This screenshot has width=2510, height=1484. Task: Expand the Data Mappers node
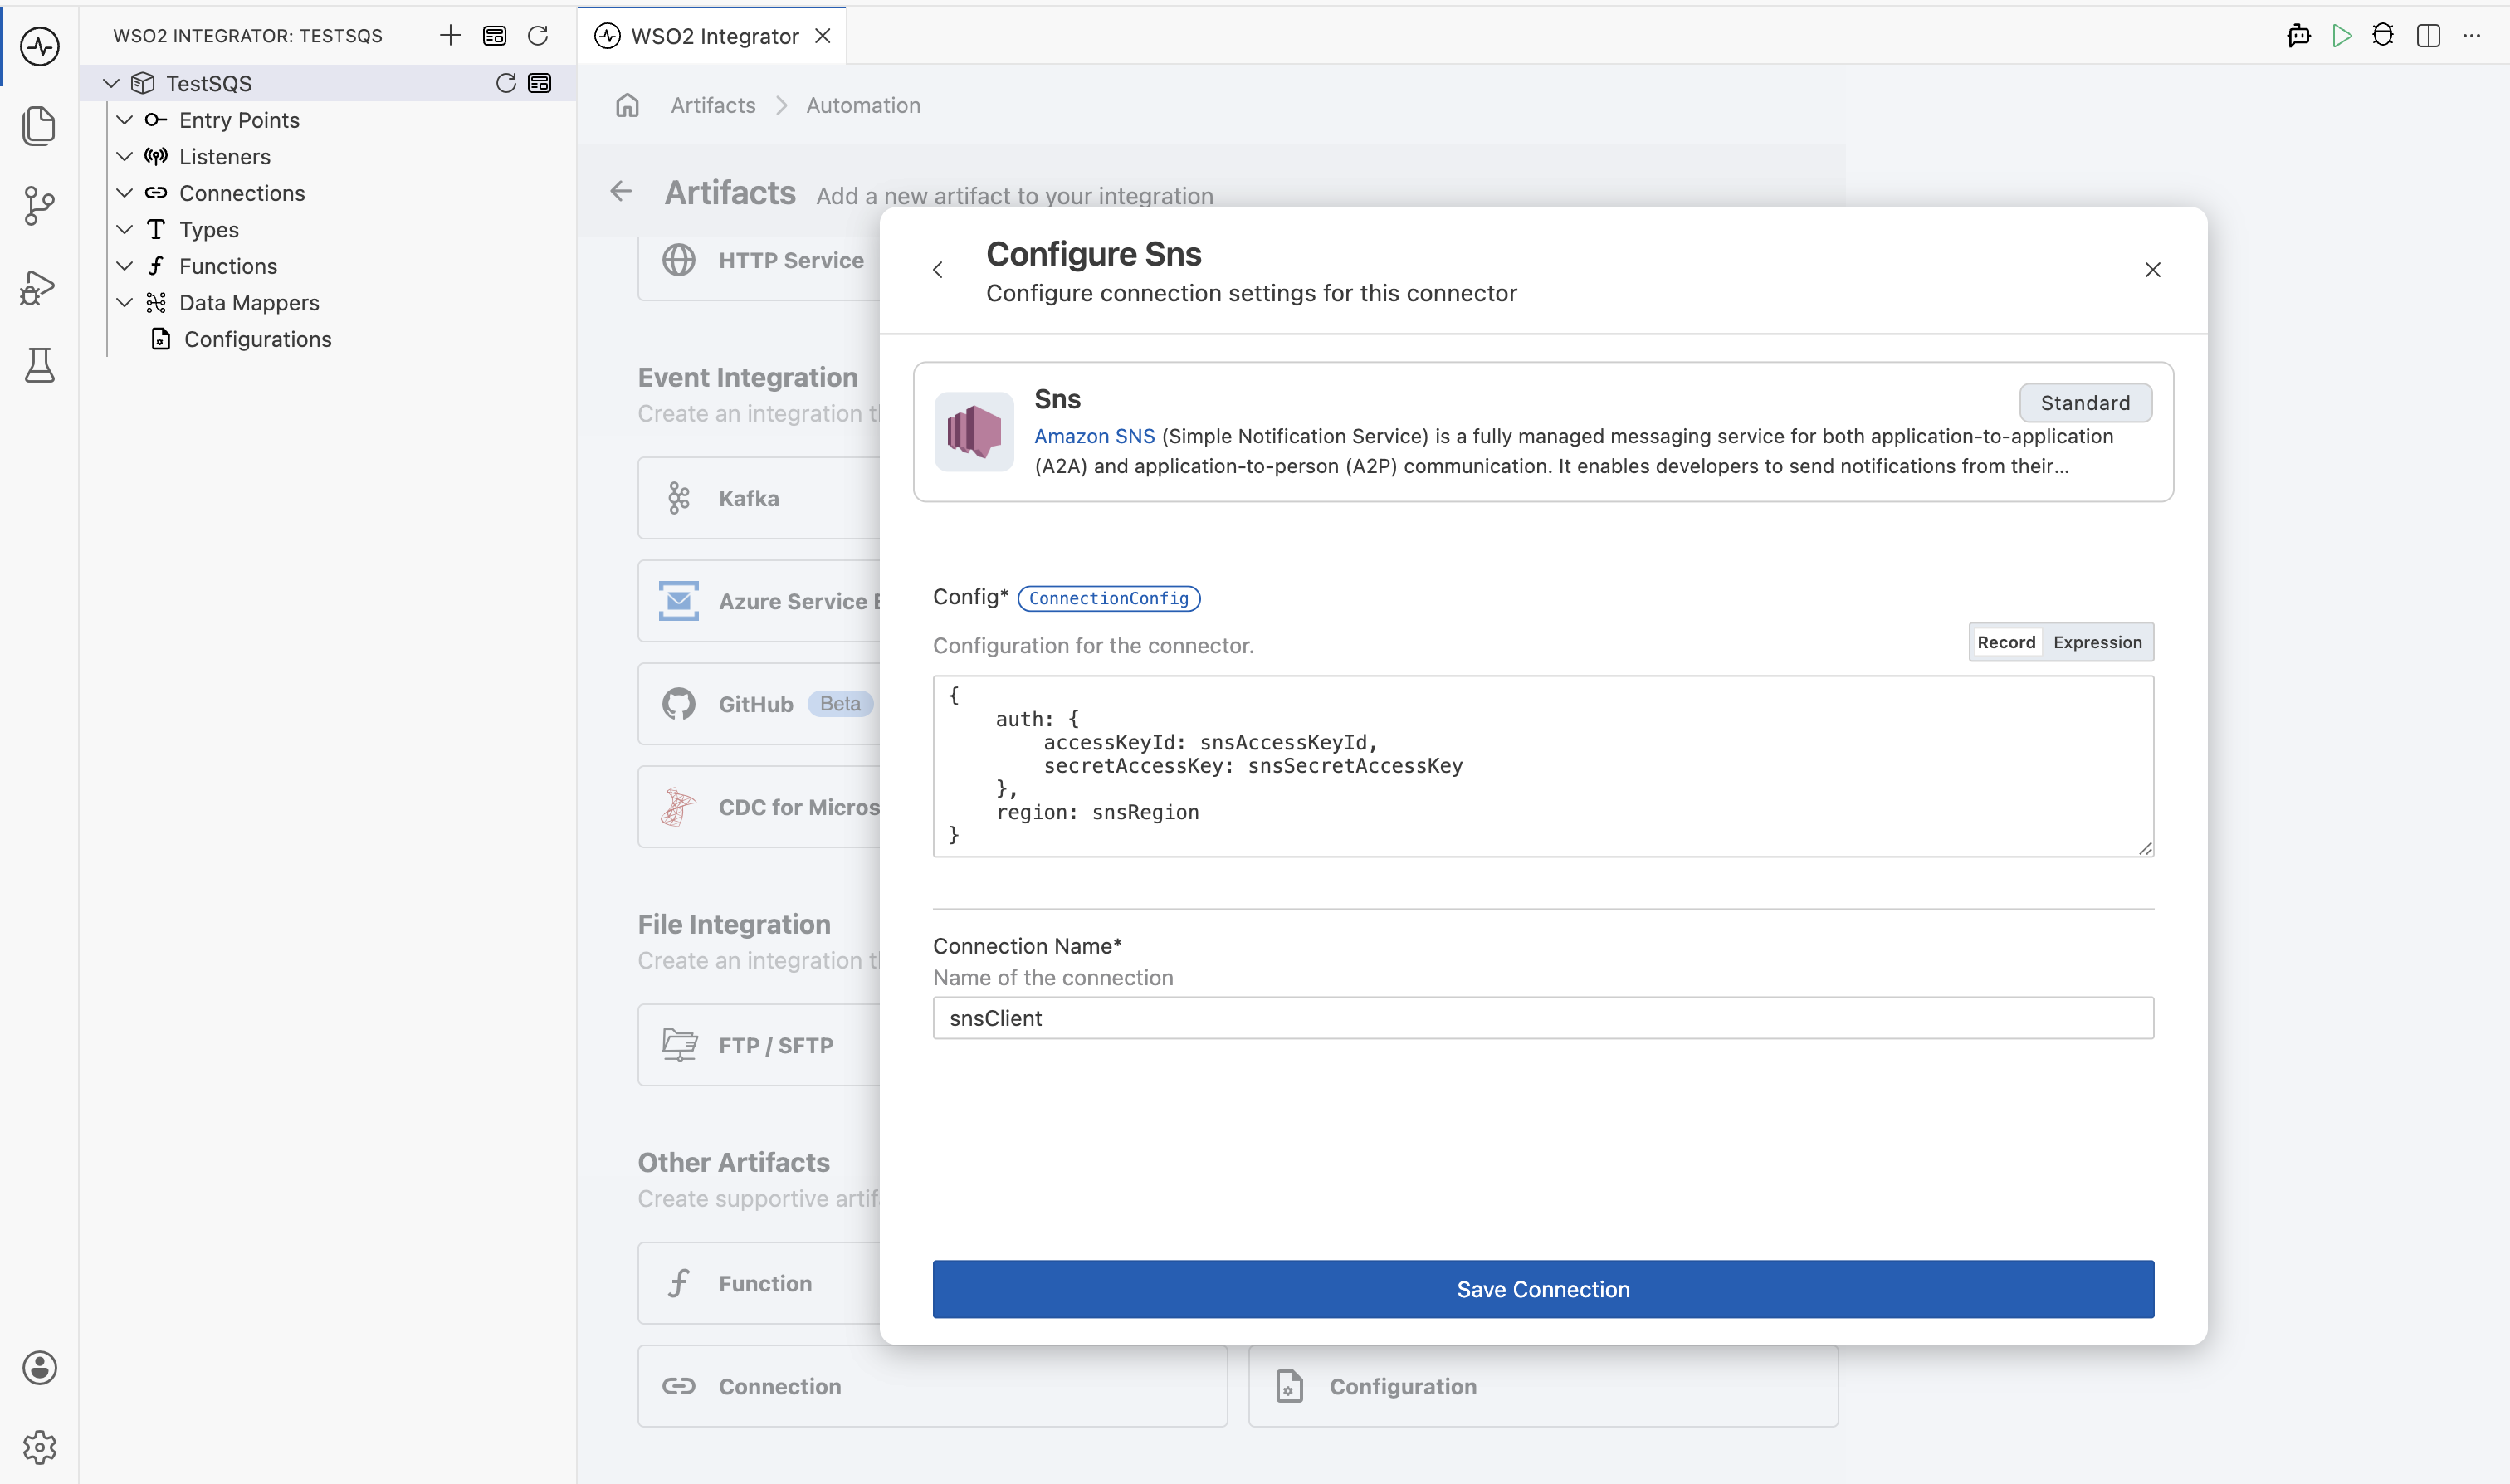pyautogui.click(x=125, y=303)
